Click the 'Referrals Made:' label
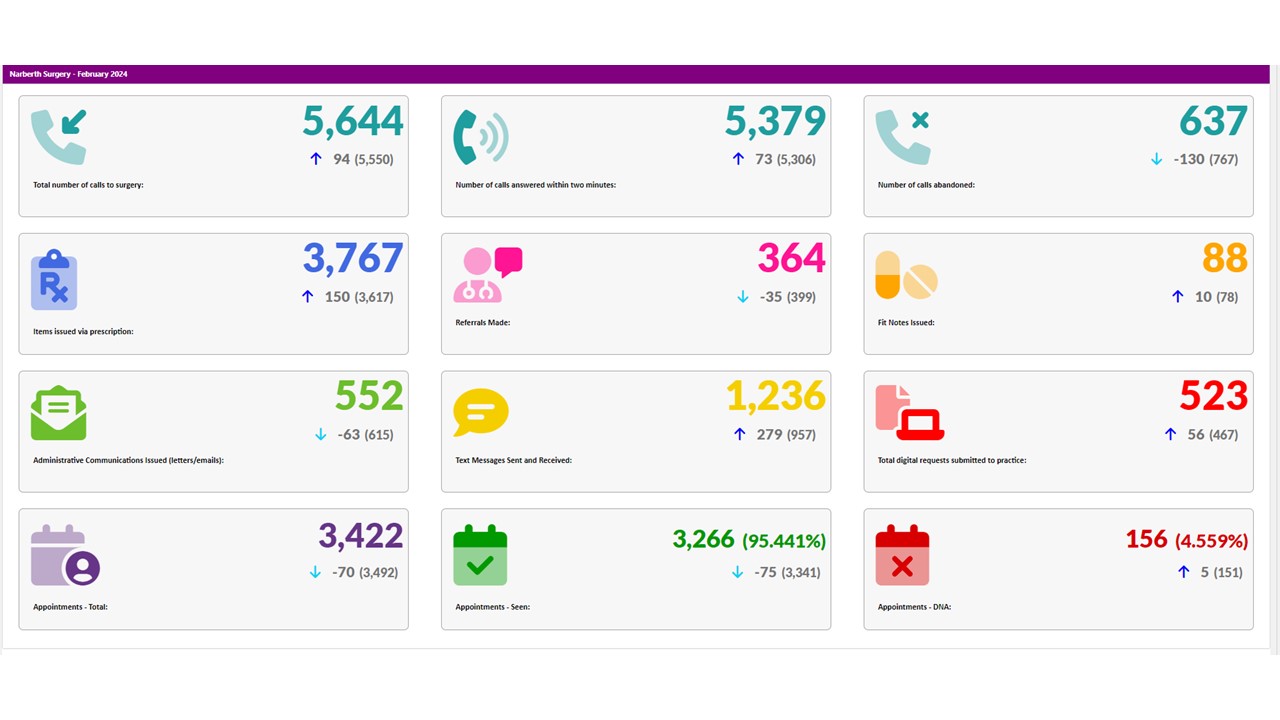Screen dimensions: 1280x720 click(483, 323)
